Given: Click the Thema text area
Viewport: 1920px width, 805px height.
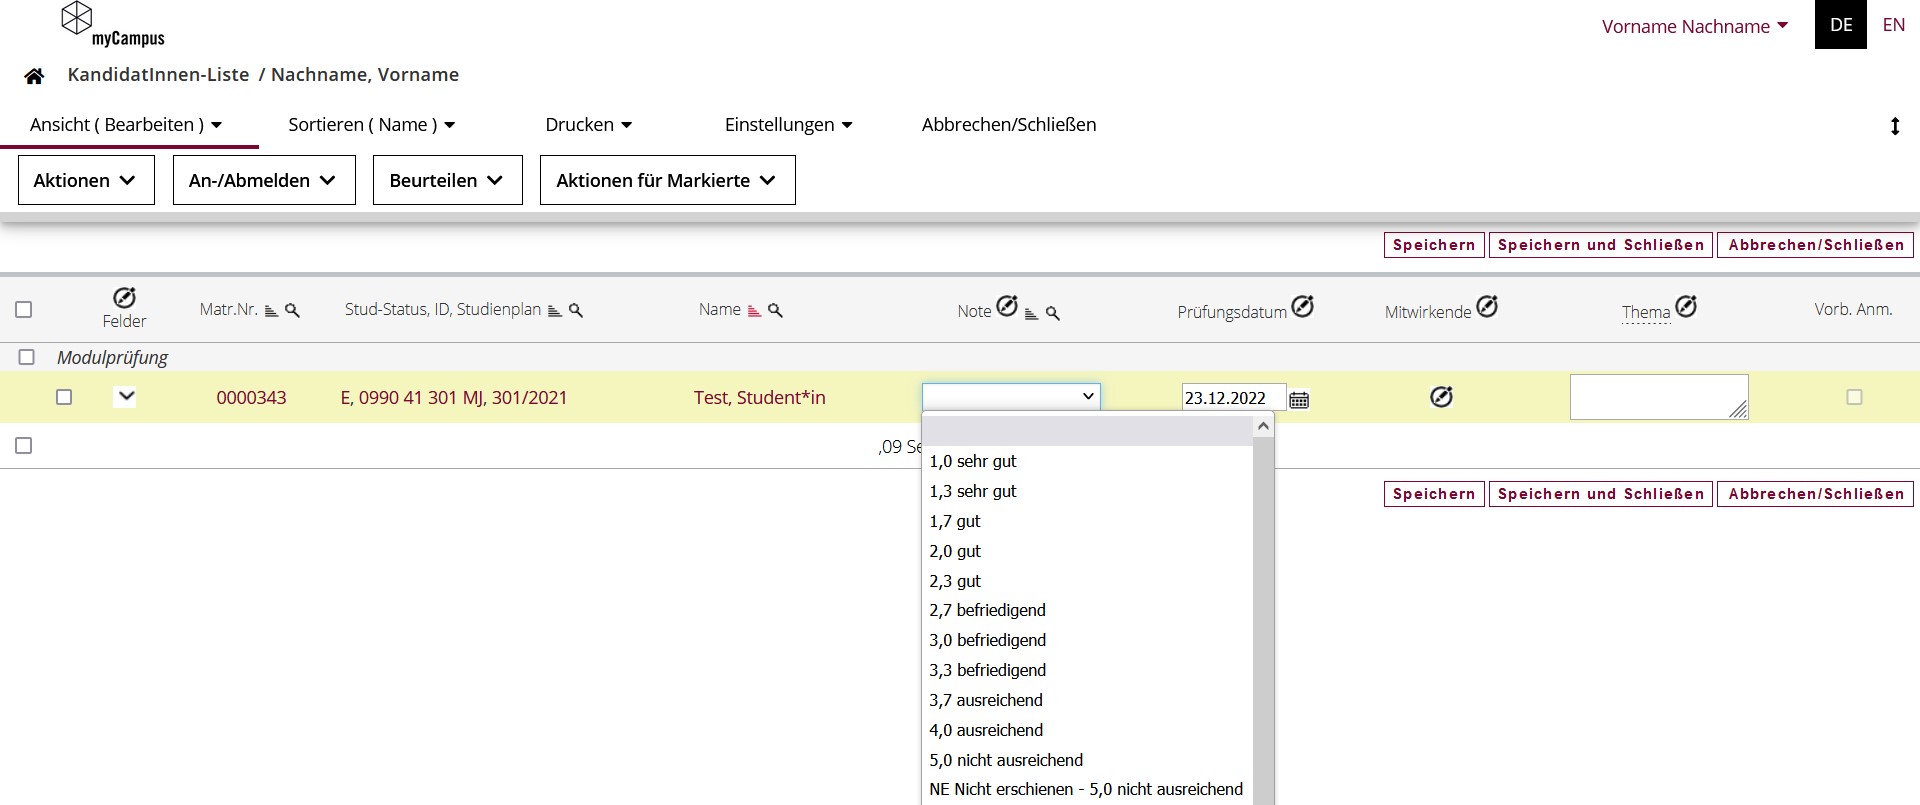Looking at the screenshot, I should (x=1659, y=397).
